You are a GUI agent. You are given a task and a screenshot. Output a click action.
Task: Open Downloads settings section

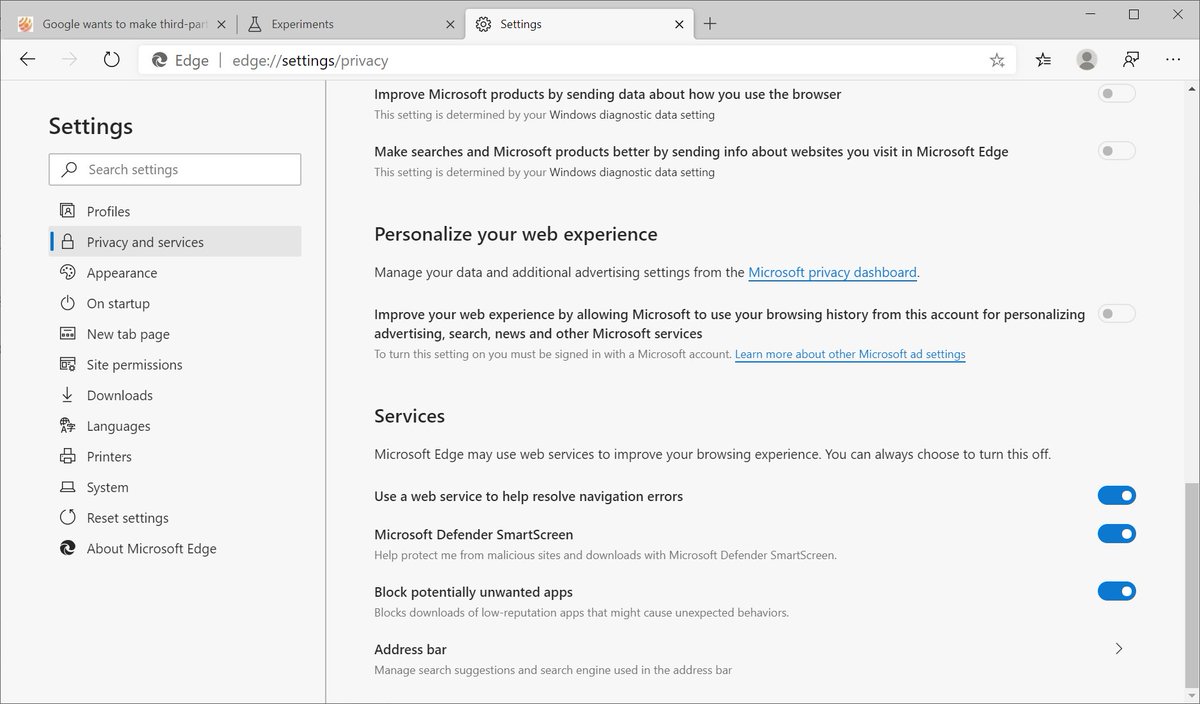click(x=175, y=395)
